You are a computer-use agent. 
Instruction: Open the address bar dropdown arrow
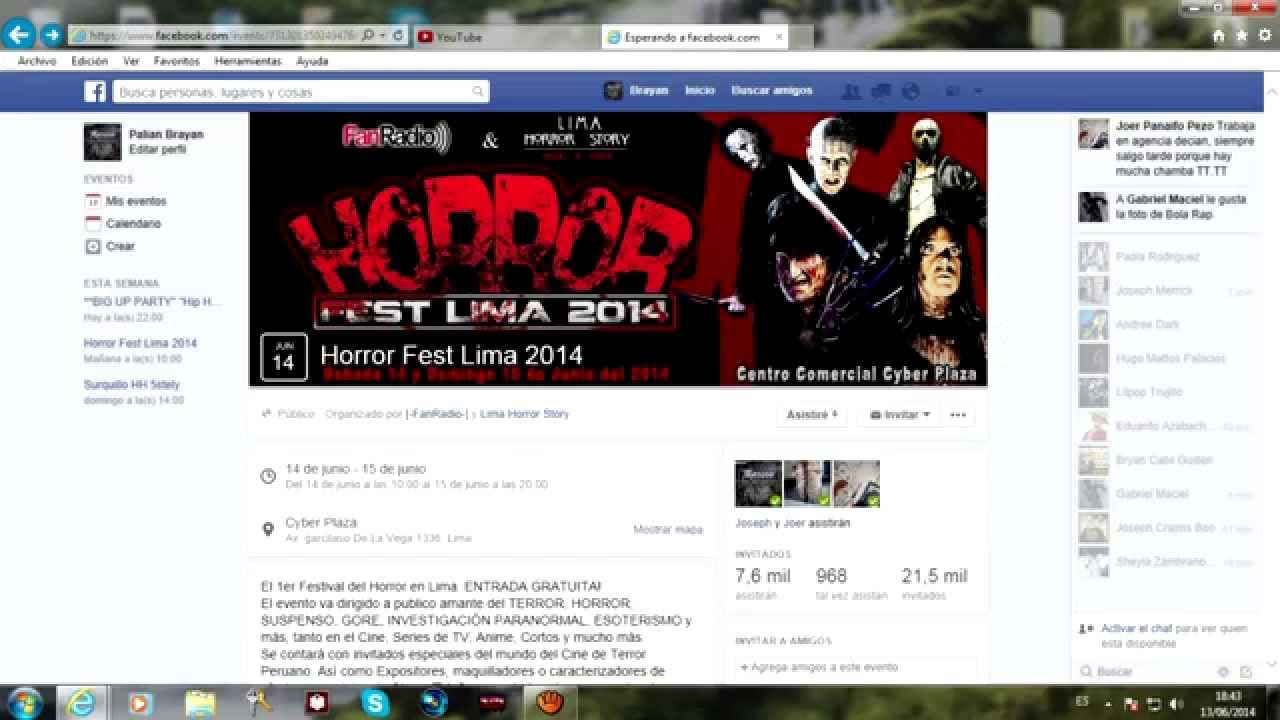(x=382, y=35)
